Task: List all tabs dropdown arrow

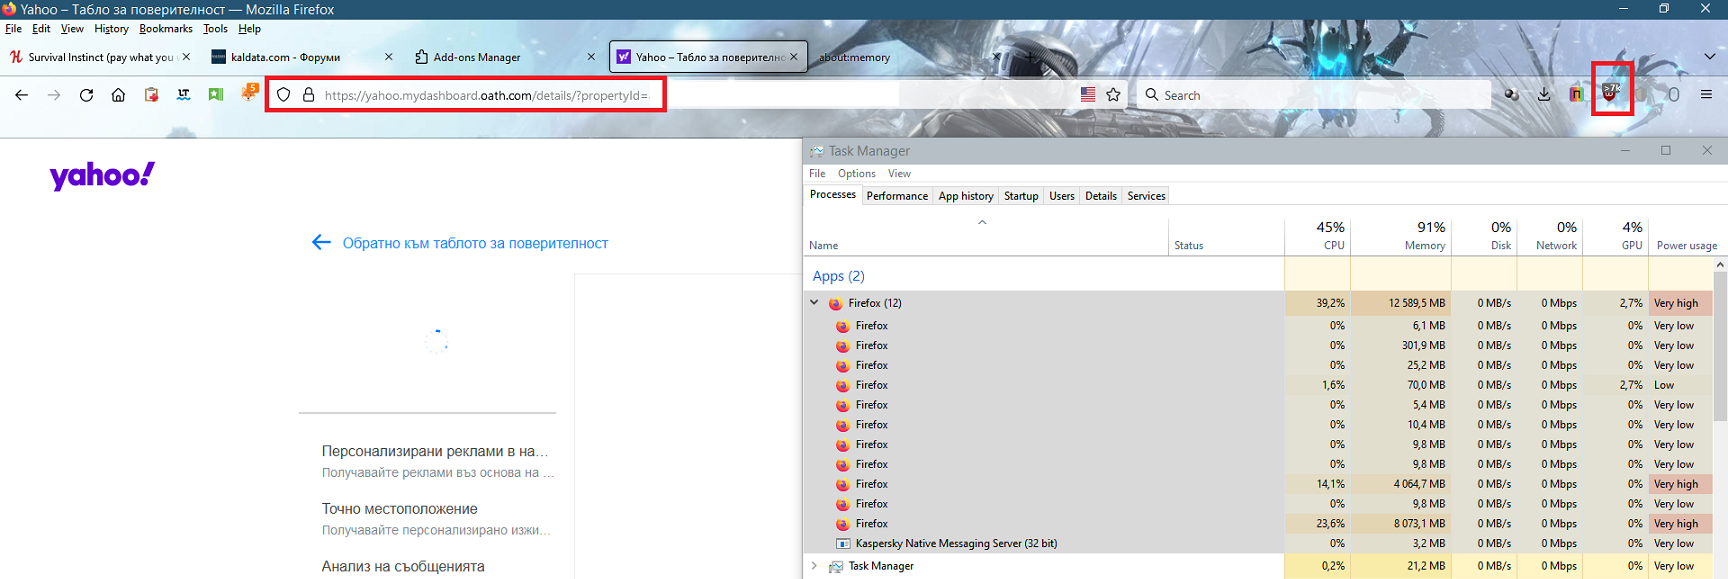Action: pyautogui.click(x=1710, y=57)
